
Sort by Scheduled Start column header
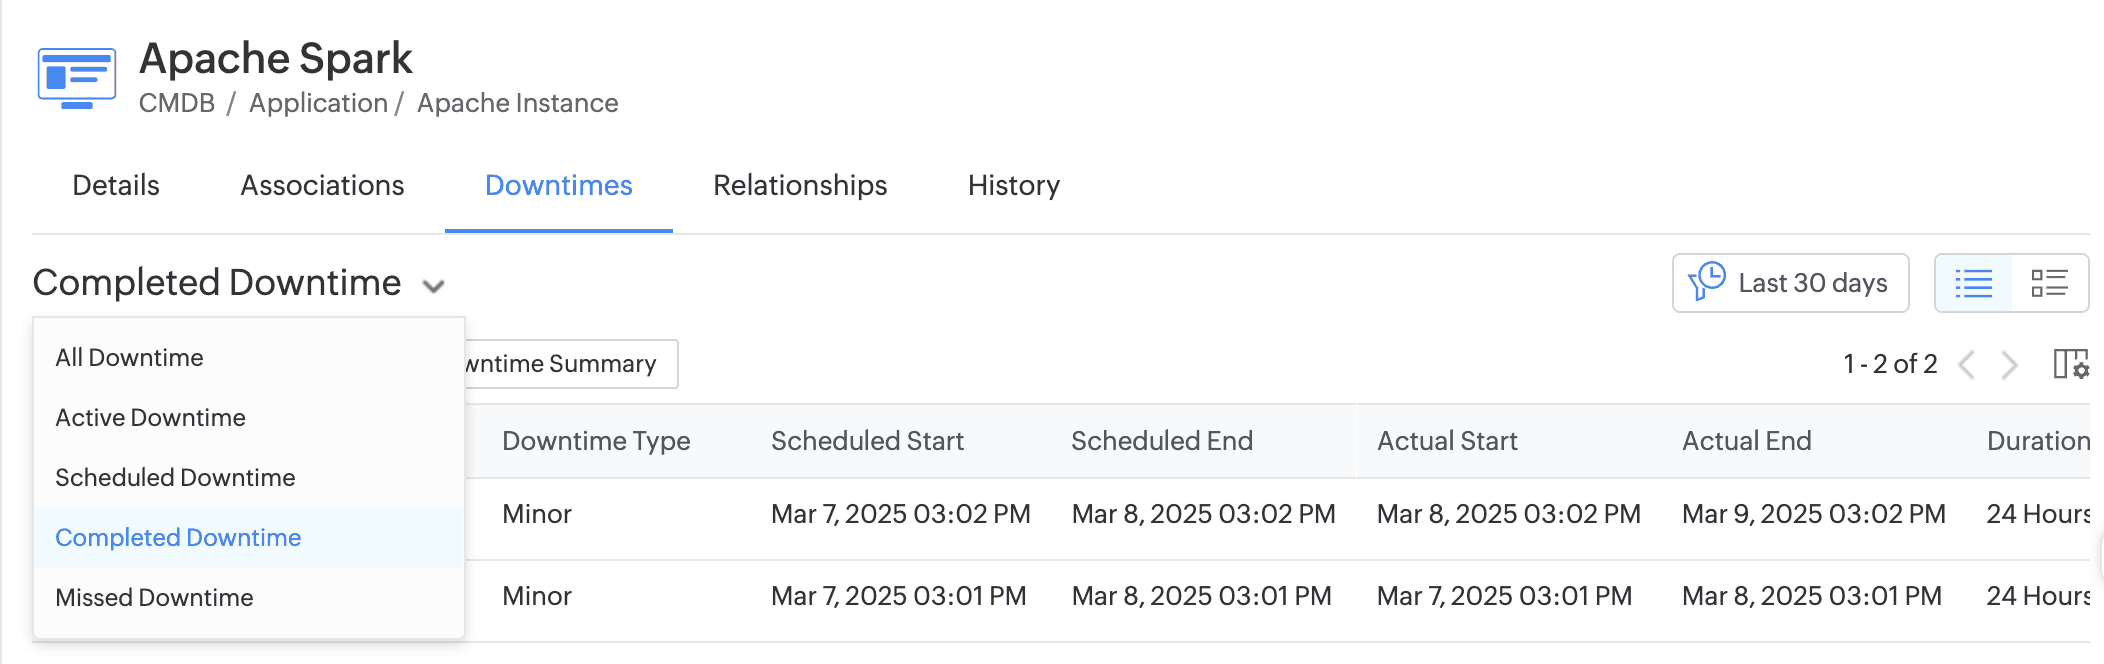(x=867, y=441)
